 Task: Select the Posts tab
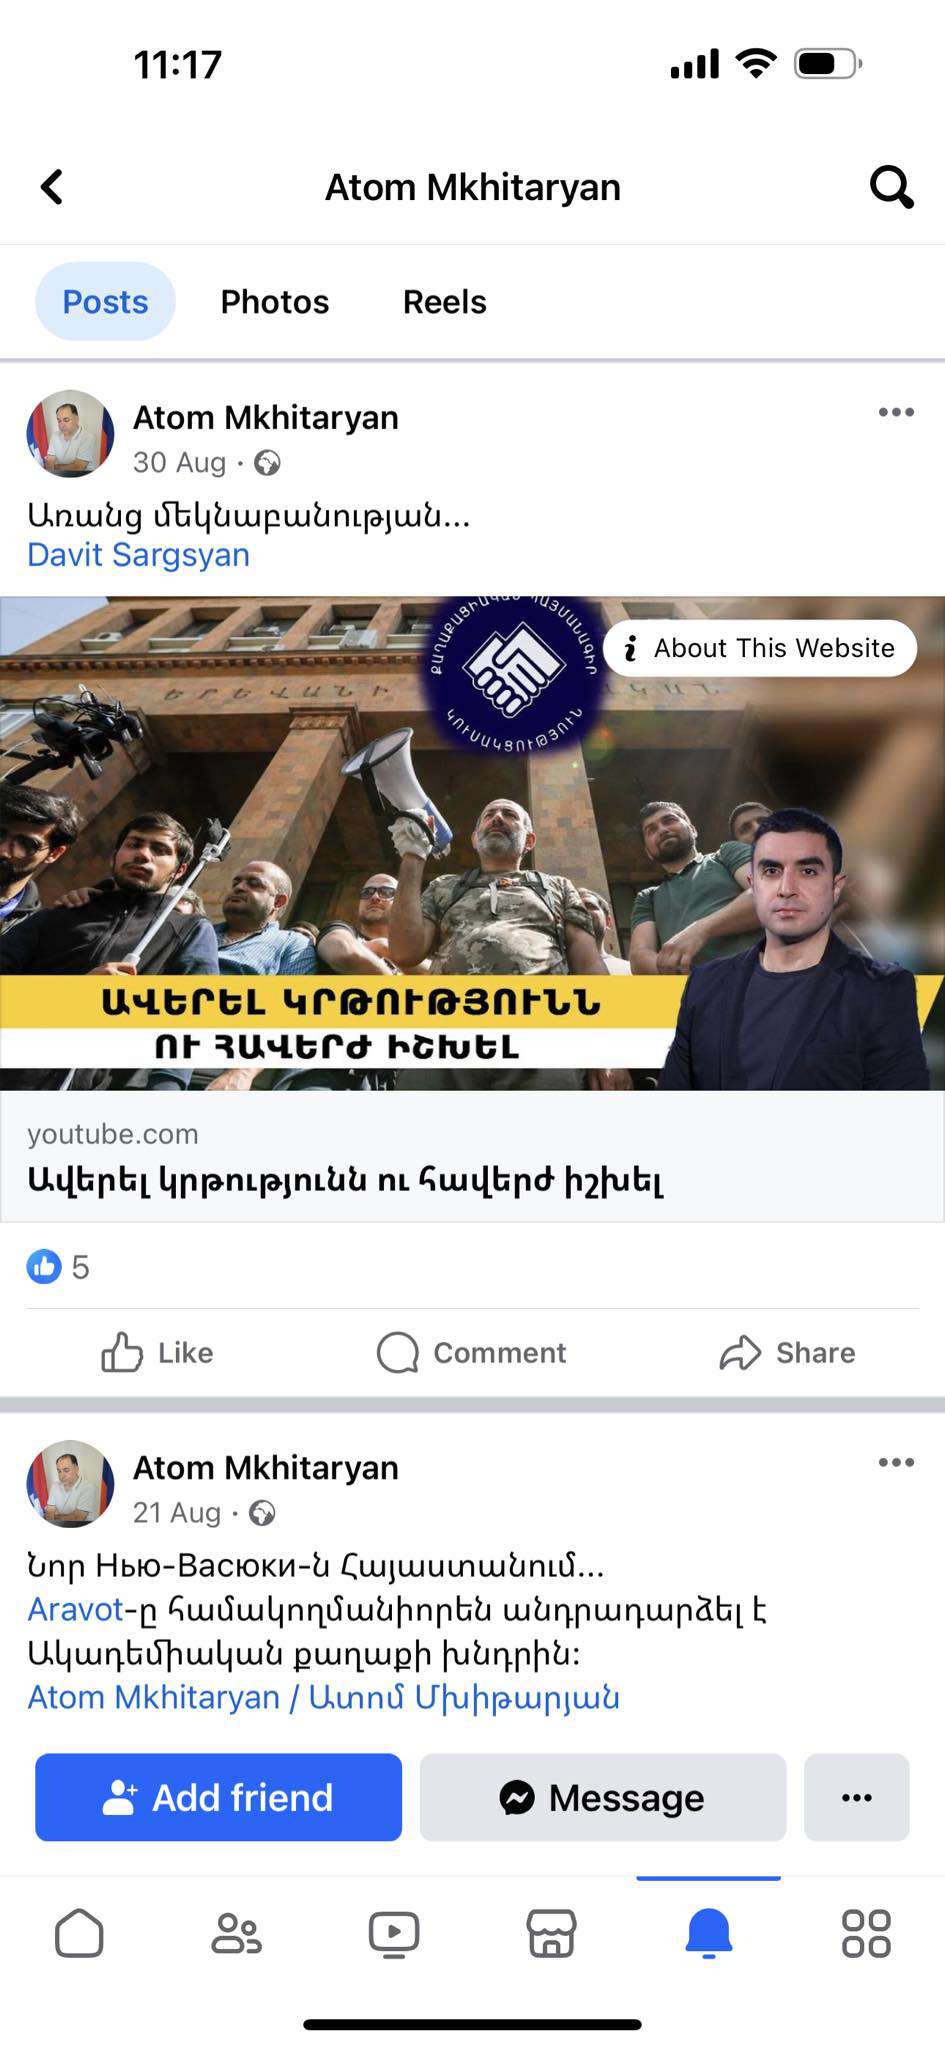pyautogui.click(x=105, y=302)
